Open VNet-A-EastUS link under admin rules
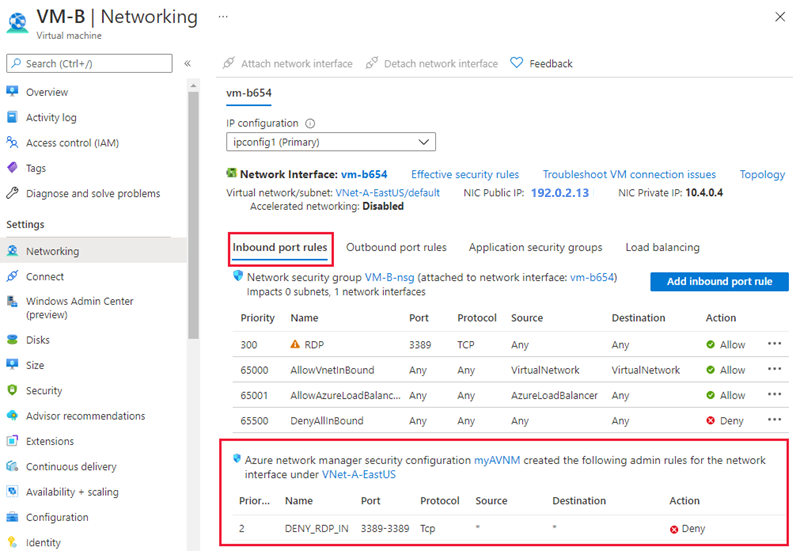 click(359, 474)
